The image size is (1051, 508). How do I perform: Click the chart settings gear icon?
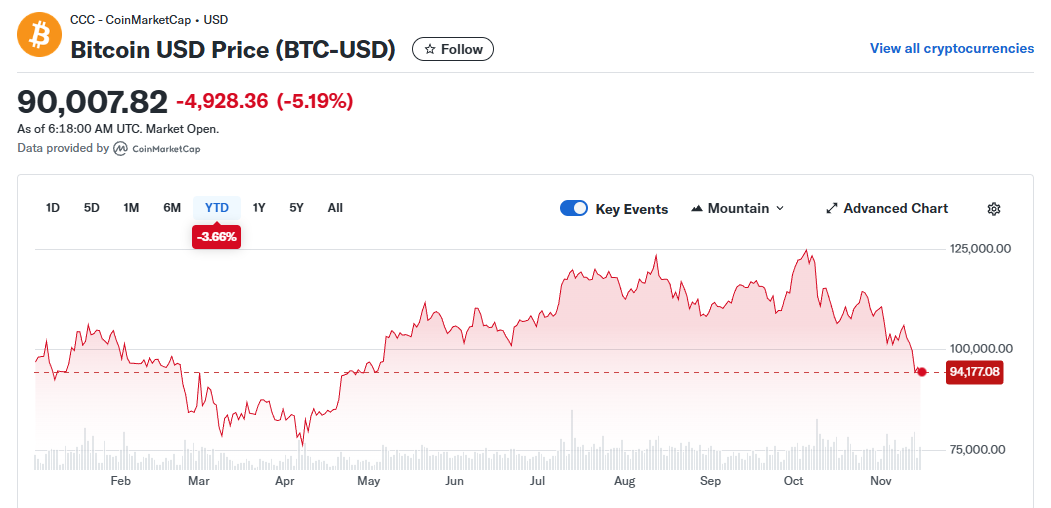pos(993,209)
